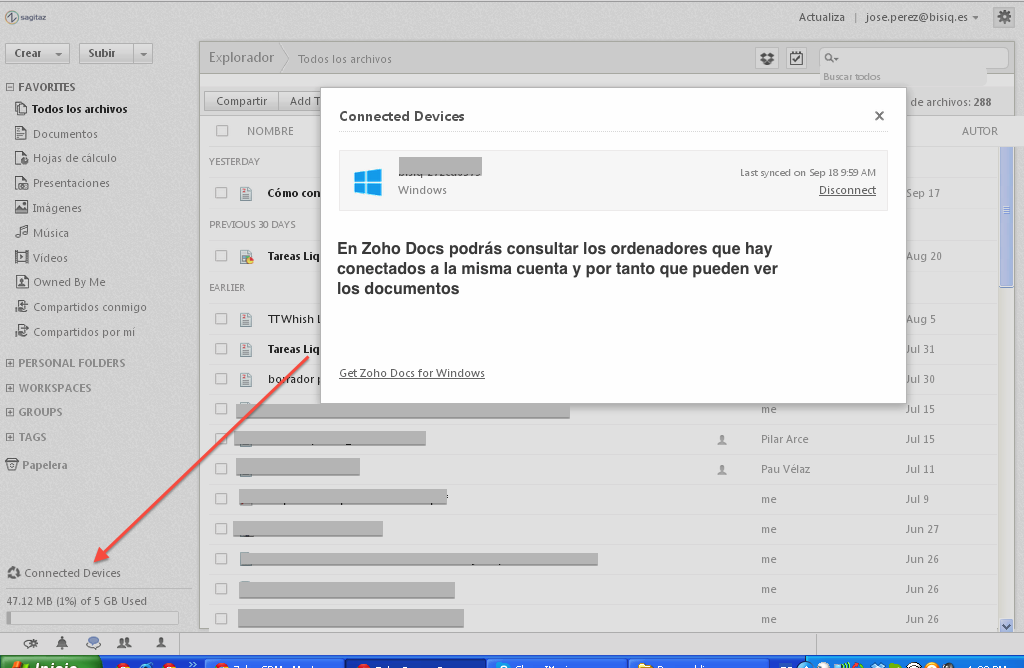1024x668 pixels.
Task: Click the Dropbox icon in the toolbar
Action: (767, 59)
